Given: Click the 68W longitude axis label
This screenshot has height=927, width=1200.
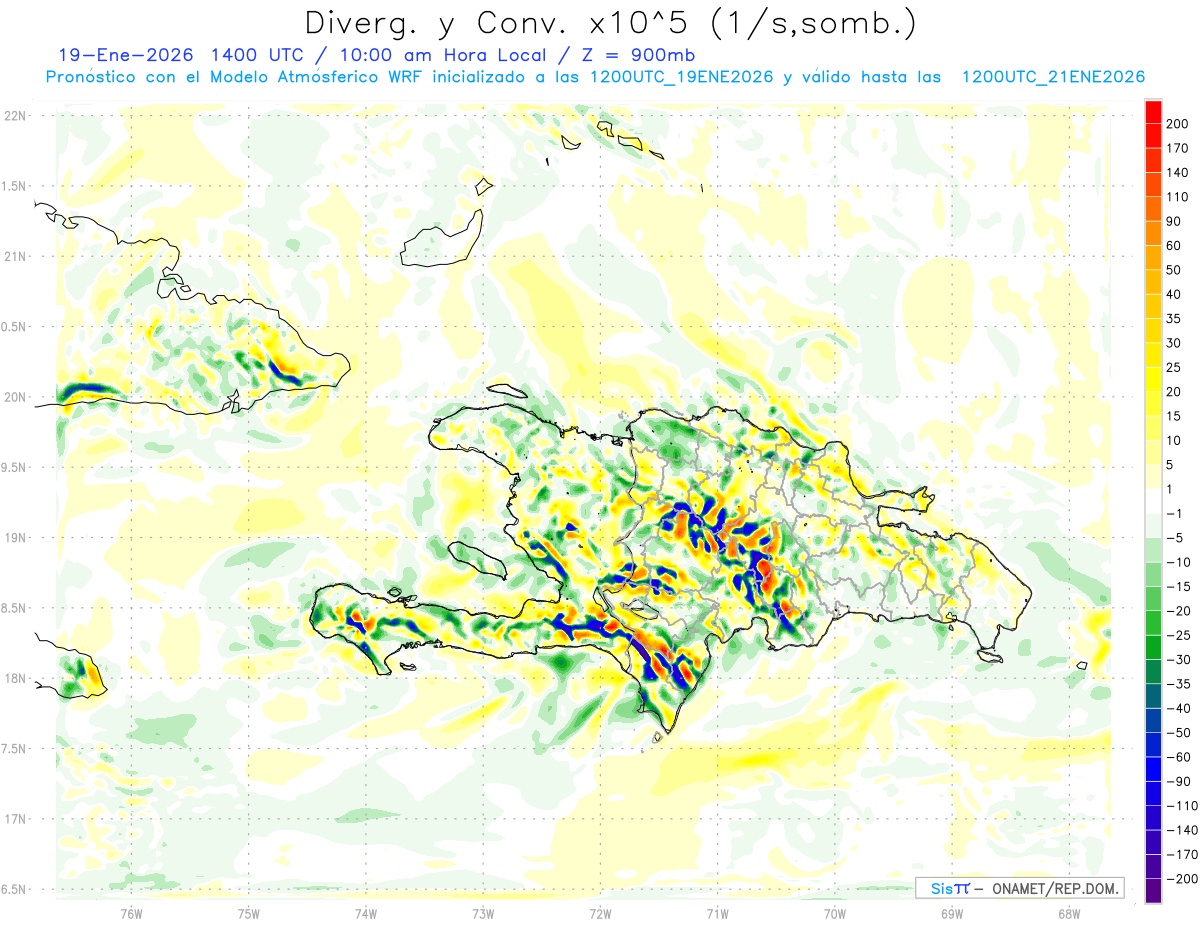Looking at the screenshot, I should 1068,912.
